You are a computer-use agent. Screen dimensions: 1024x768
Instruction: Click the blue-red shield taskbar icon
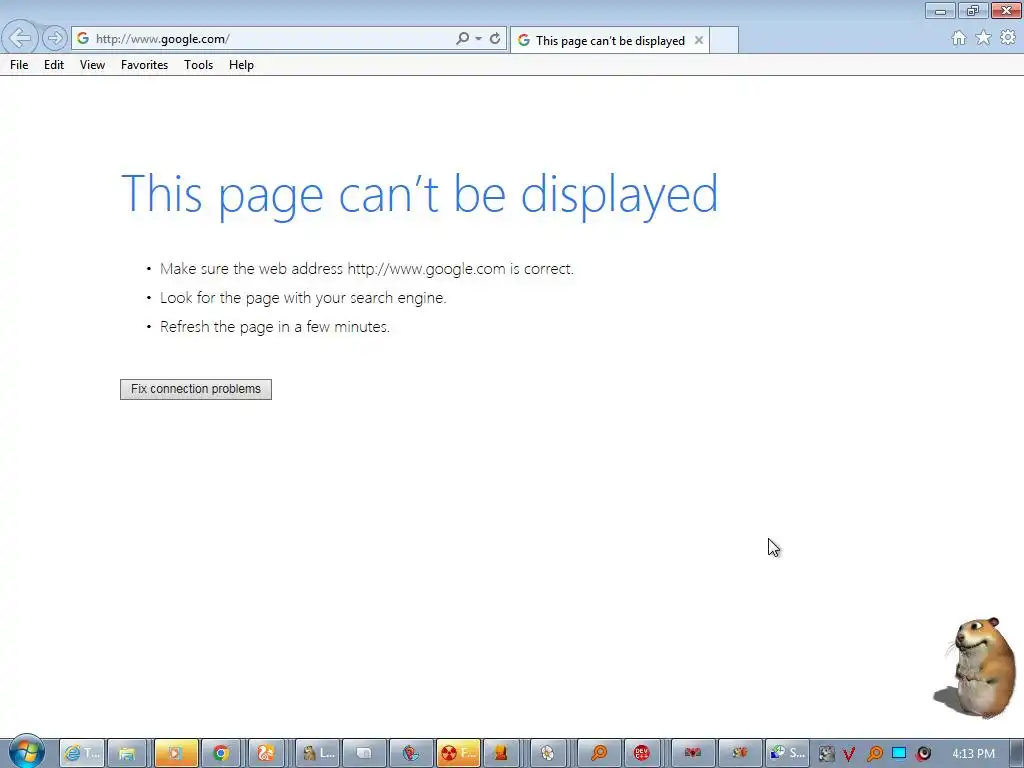pyautogui.click(x=411, y=753)
